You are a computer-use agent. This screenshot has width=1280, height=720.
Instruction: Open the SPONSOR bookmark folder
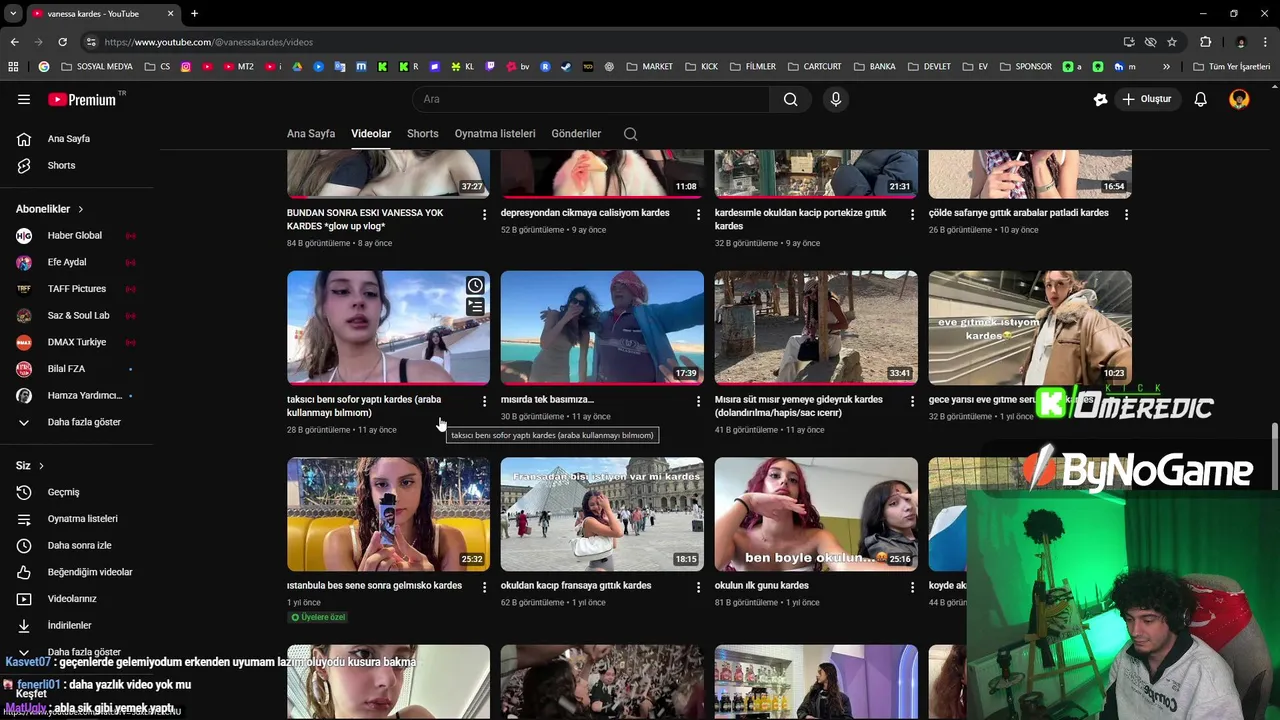[x=1025, y=67]
